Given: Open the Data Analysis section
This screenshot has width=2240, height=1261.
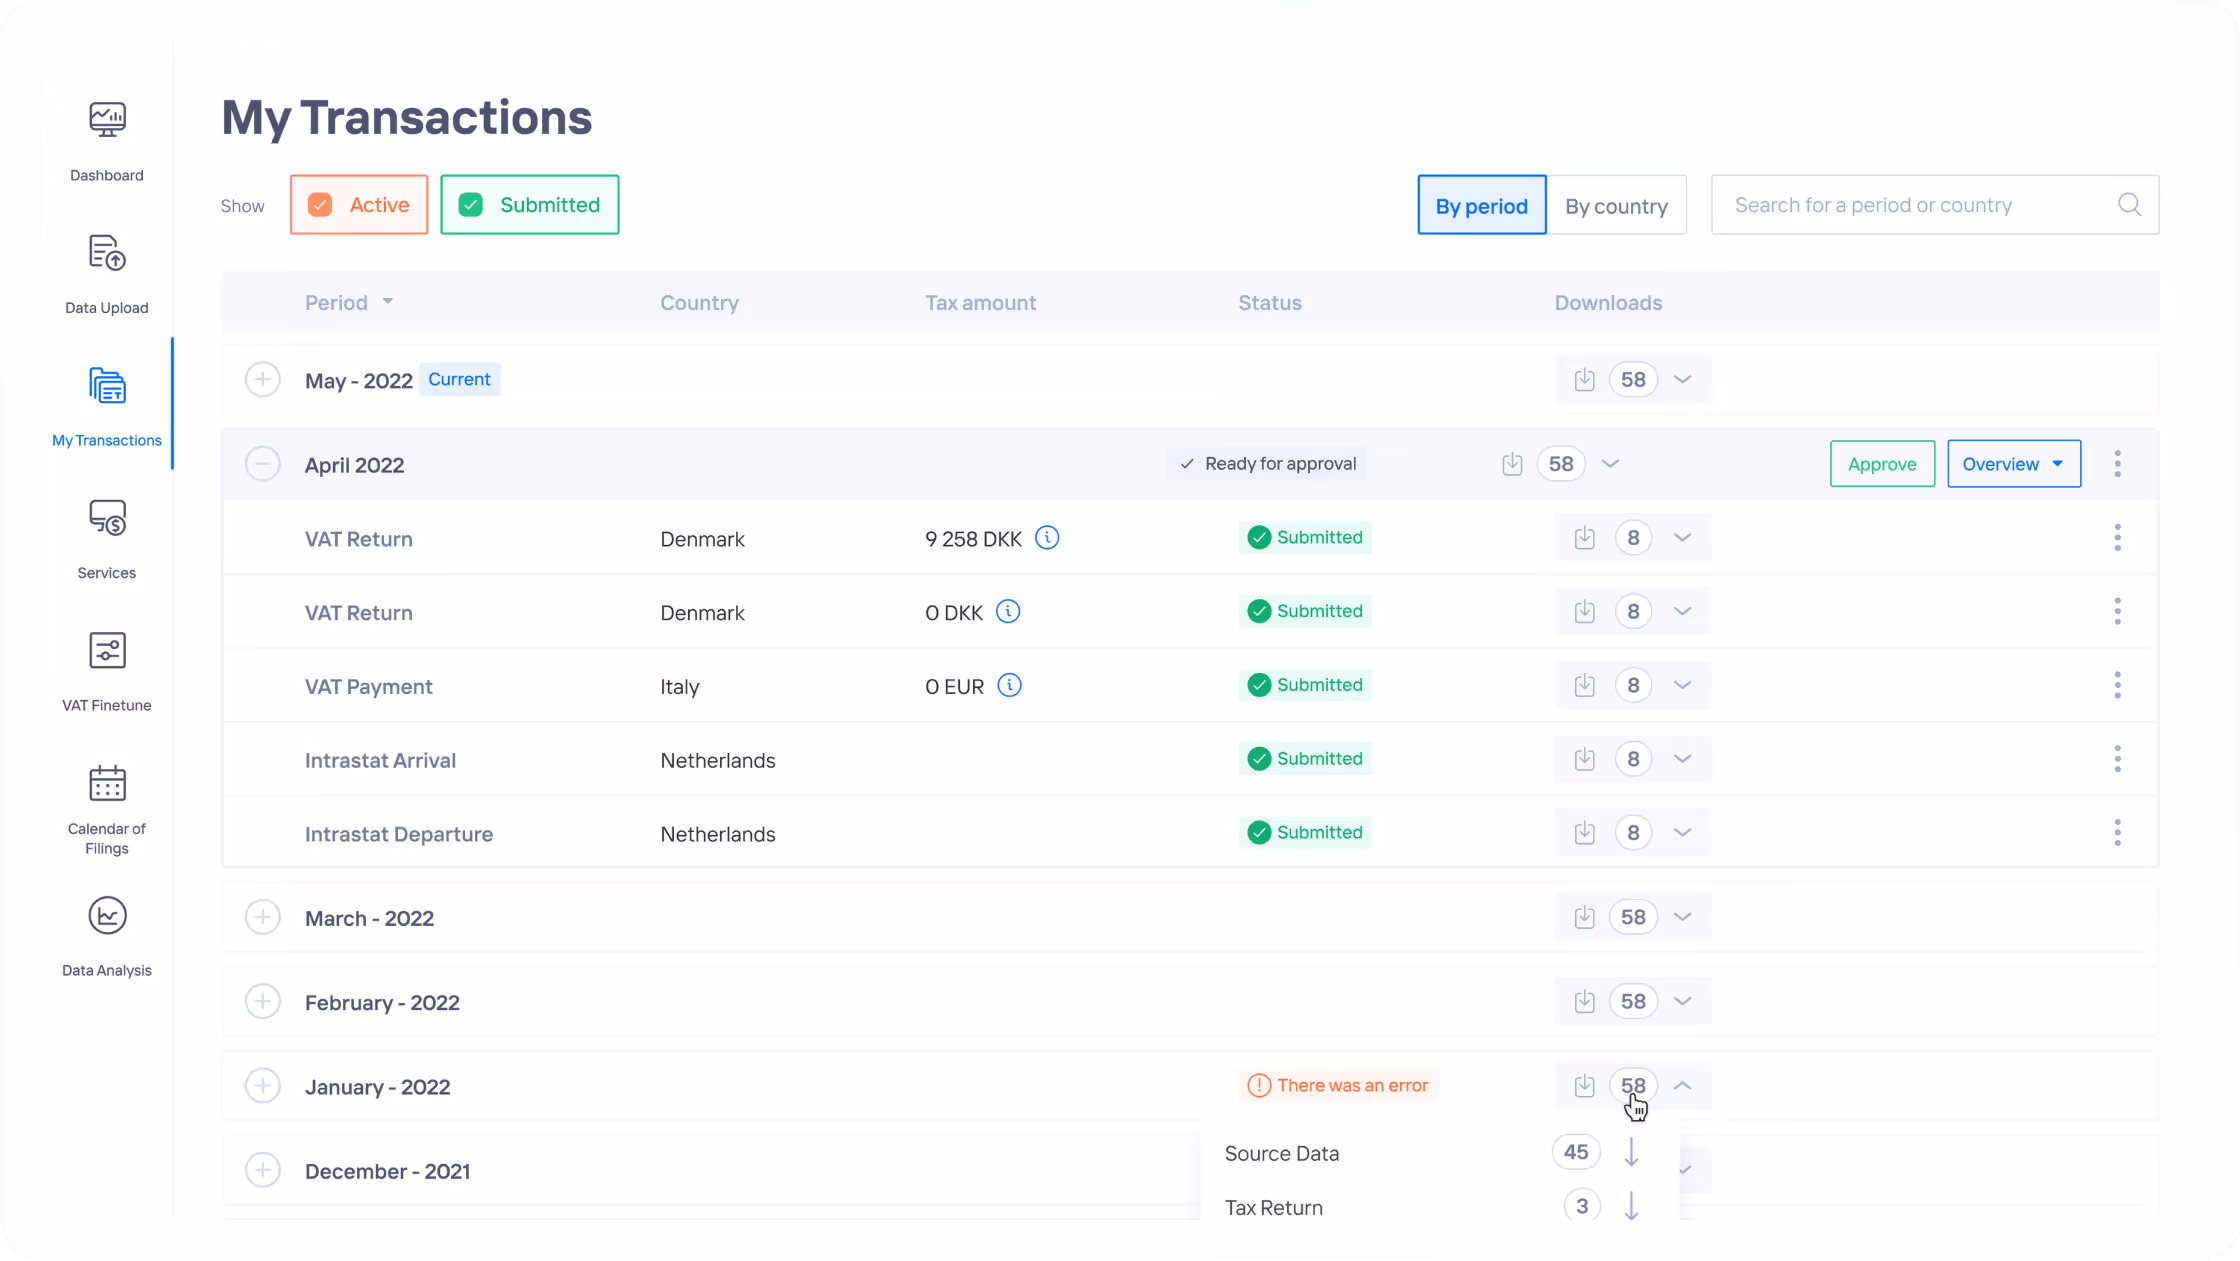Looking at the screenshot, I should point(107,917).
